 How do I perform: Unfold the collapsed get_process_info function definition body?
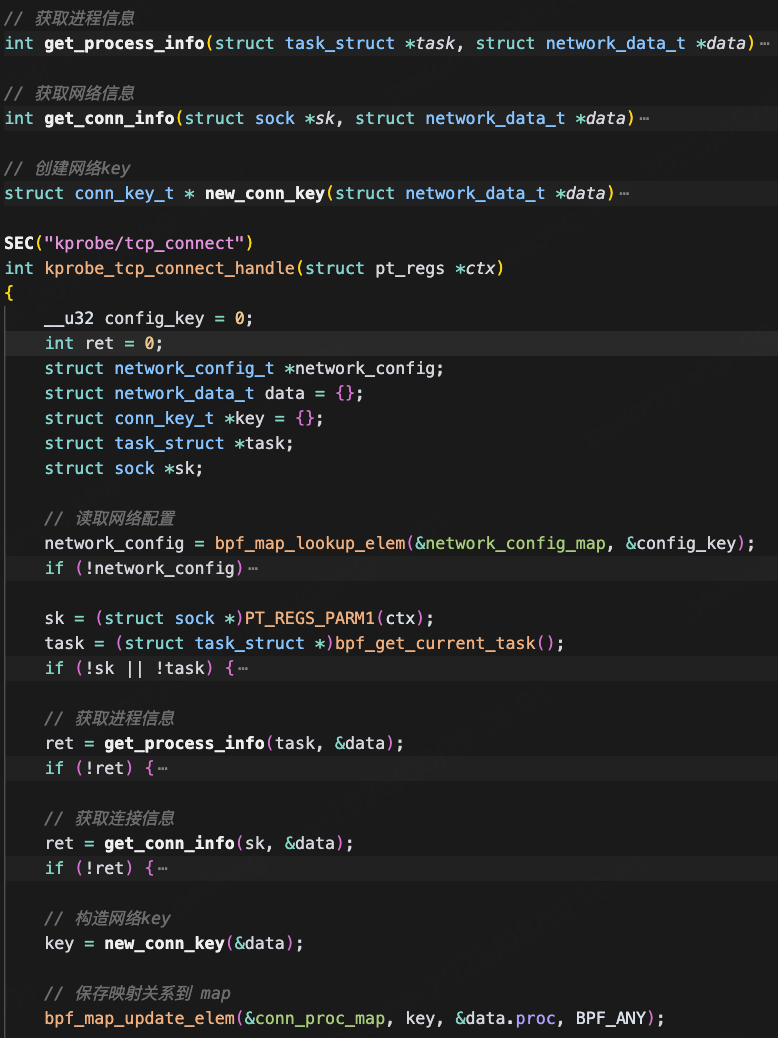click(x=765, y=44)
